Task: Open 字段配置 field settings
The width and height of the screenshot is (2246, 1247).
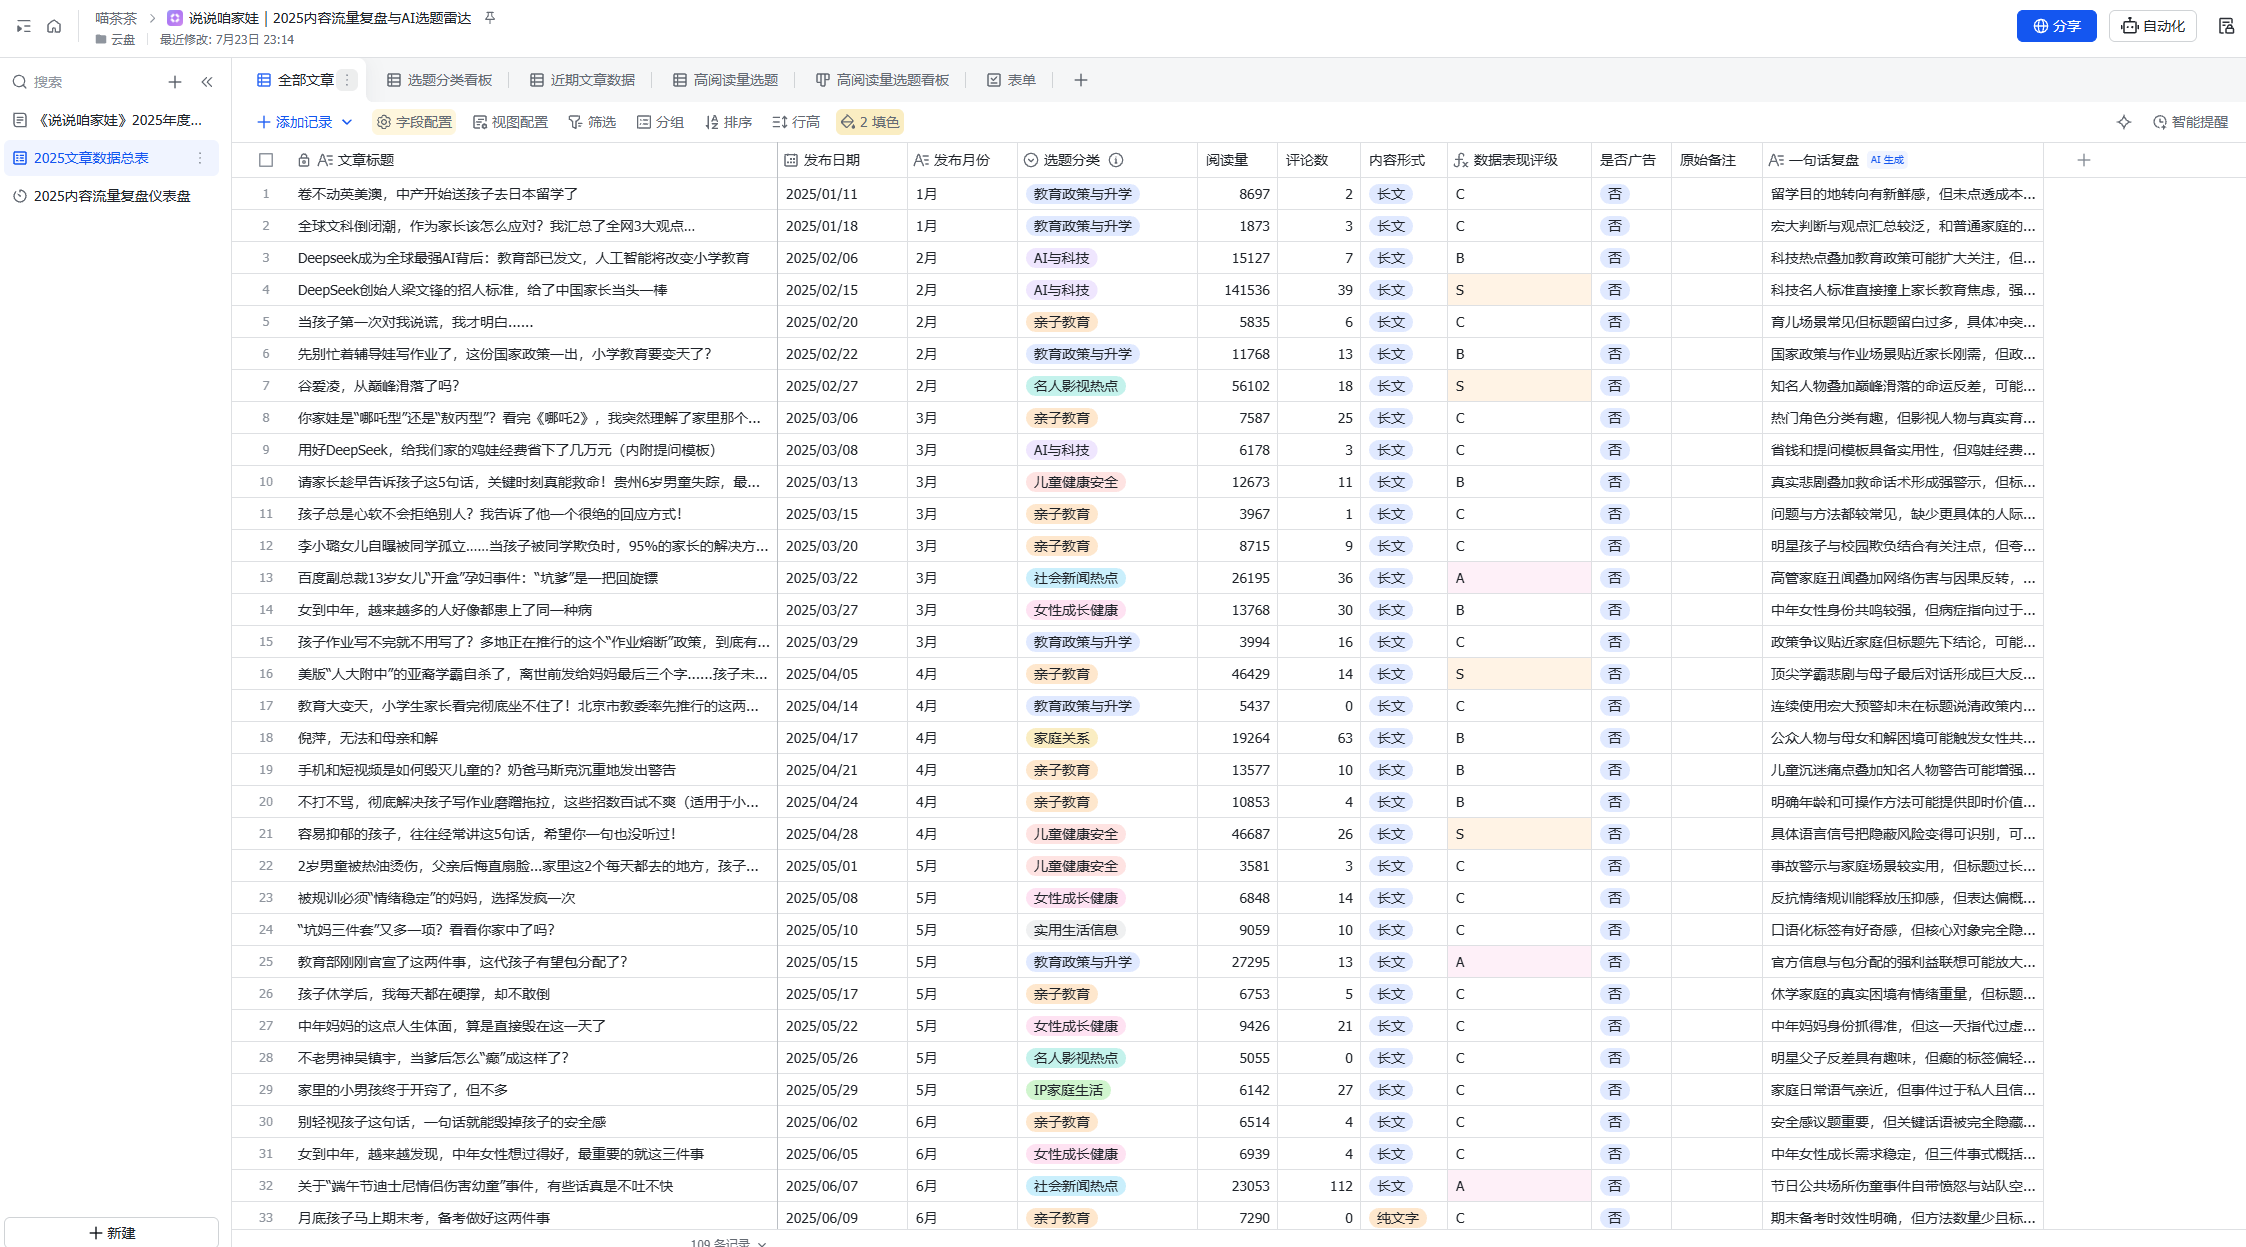Action: (x=414, y=122)
